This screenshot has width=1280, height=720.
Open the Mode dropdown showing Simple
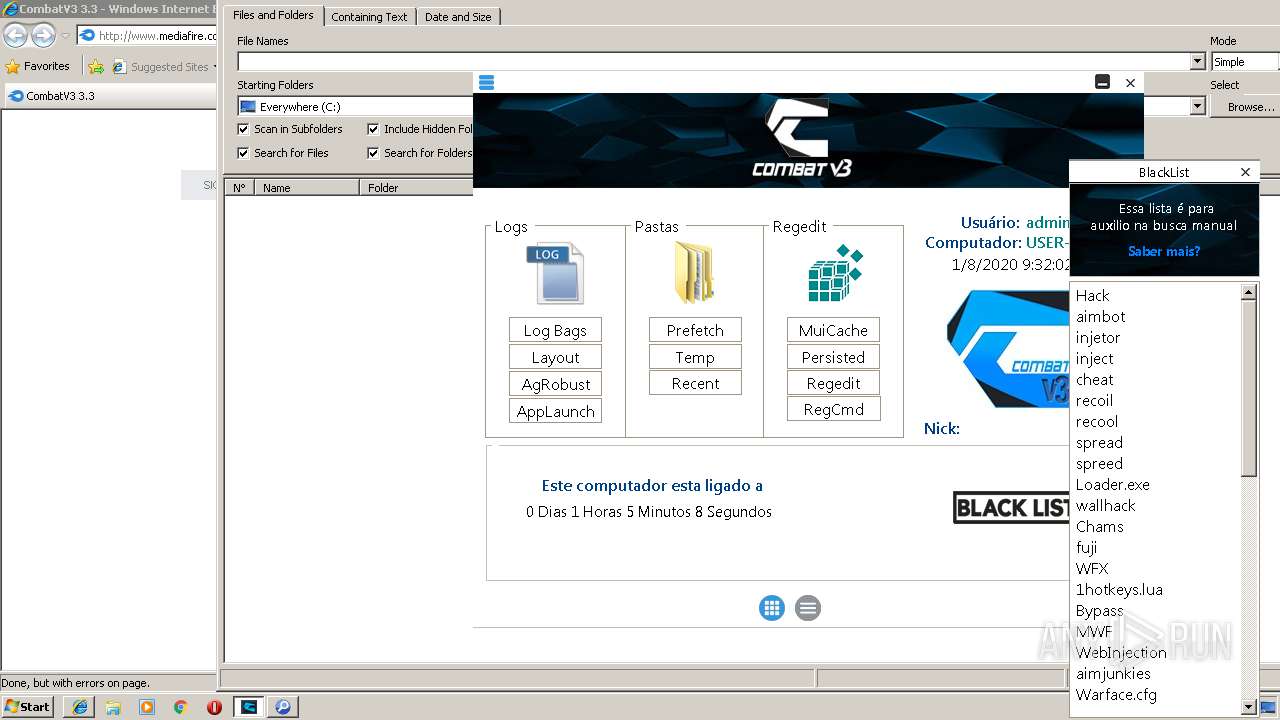tap(1244, 62)
